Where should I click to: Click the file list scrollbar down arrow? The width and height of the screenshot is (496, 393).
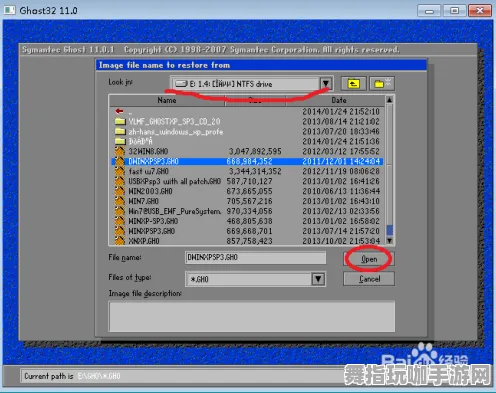[x=389, y=240]
